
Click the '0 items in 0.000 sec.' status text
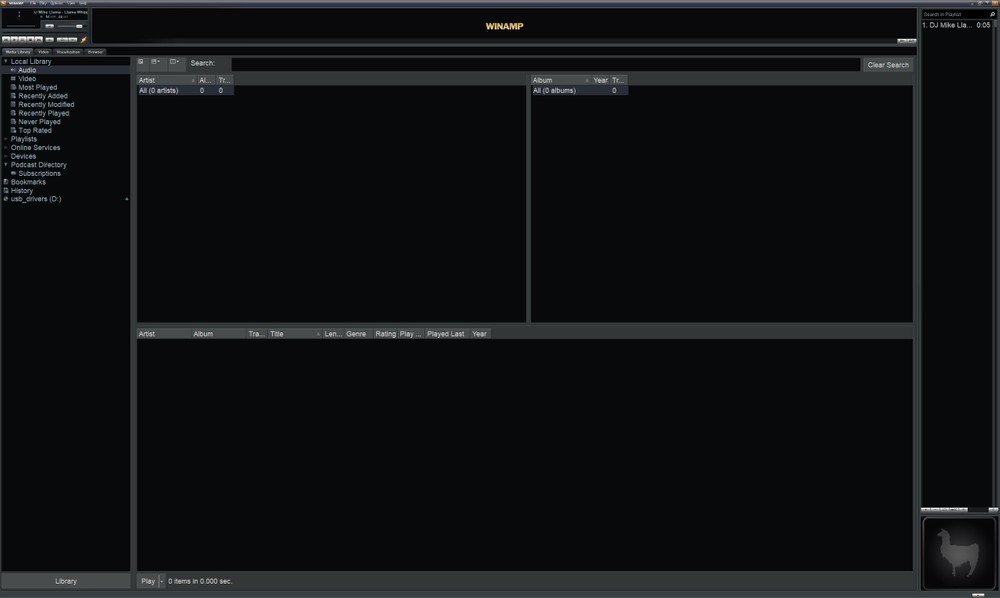[x=200, y=581]
